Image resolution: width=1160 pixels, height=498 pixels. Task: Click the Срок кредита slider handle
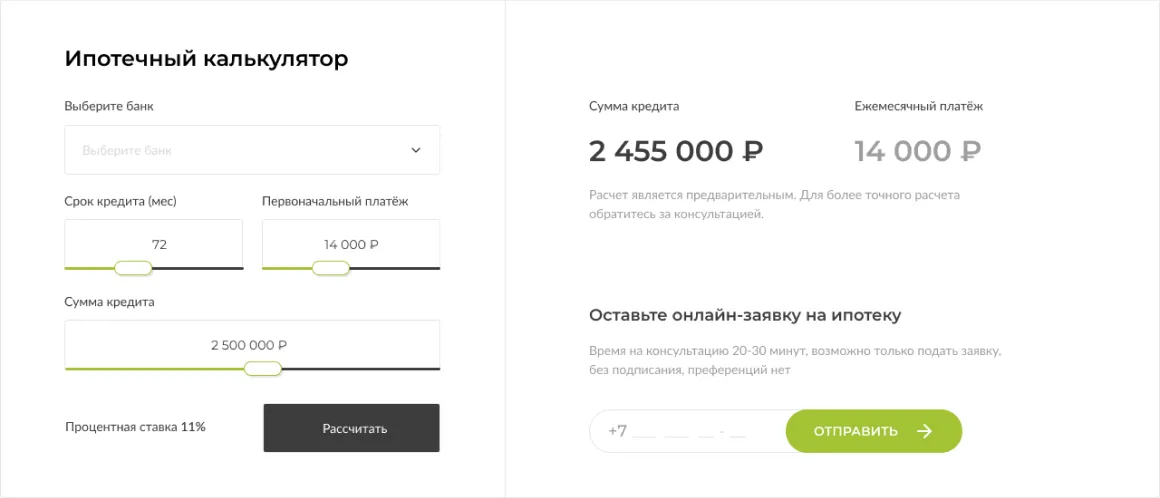pyautogui.click(x=133, y=268)
